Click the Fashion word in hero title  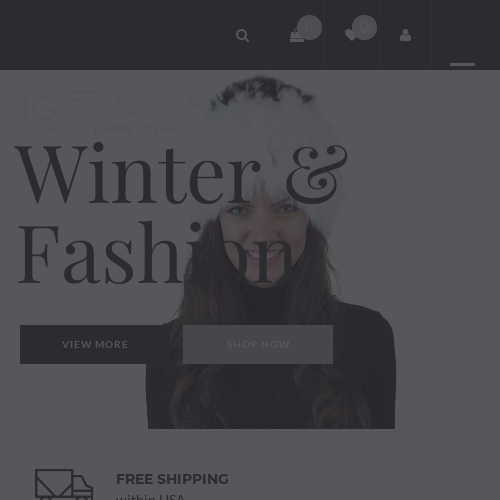[155, 252]
